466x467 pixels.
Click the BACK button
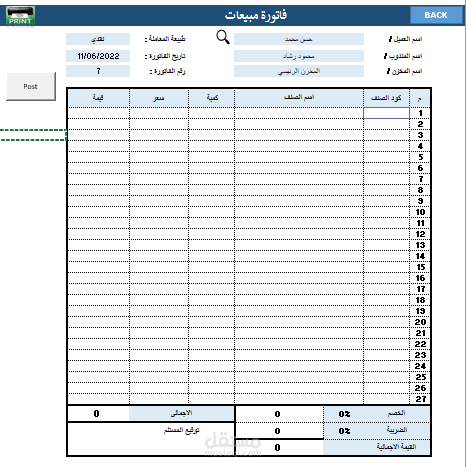436,15
